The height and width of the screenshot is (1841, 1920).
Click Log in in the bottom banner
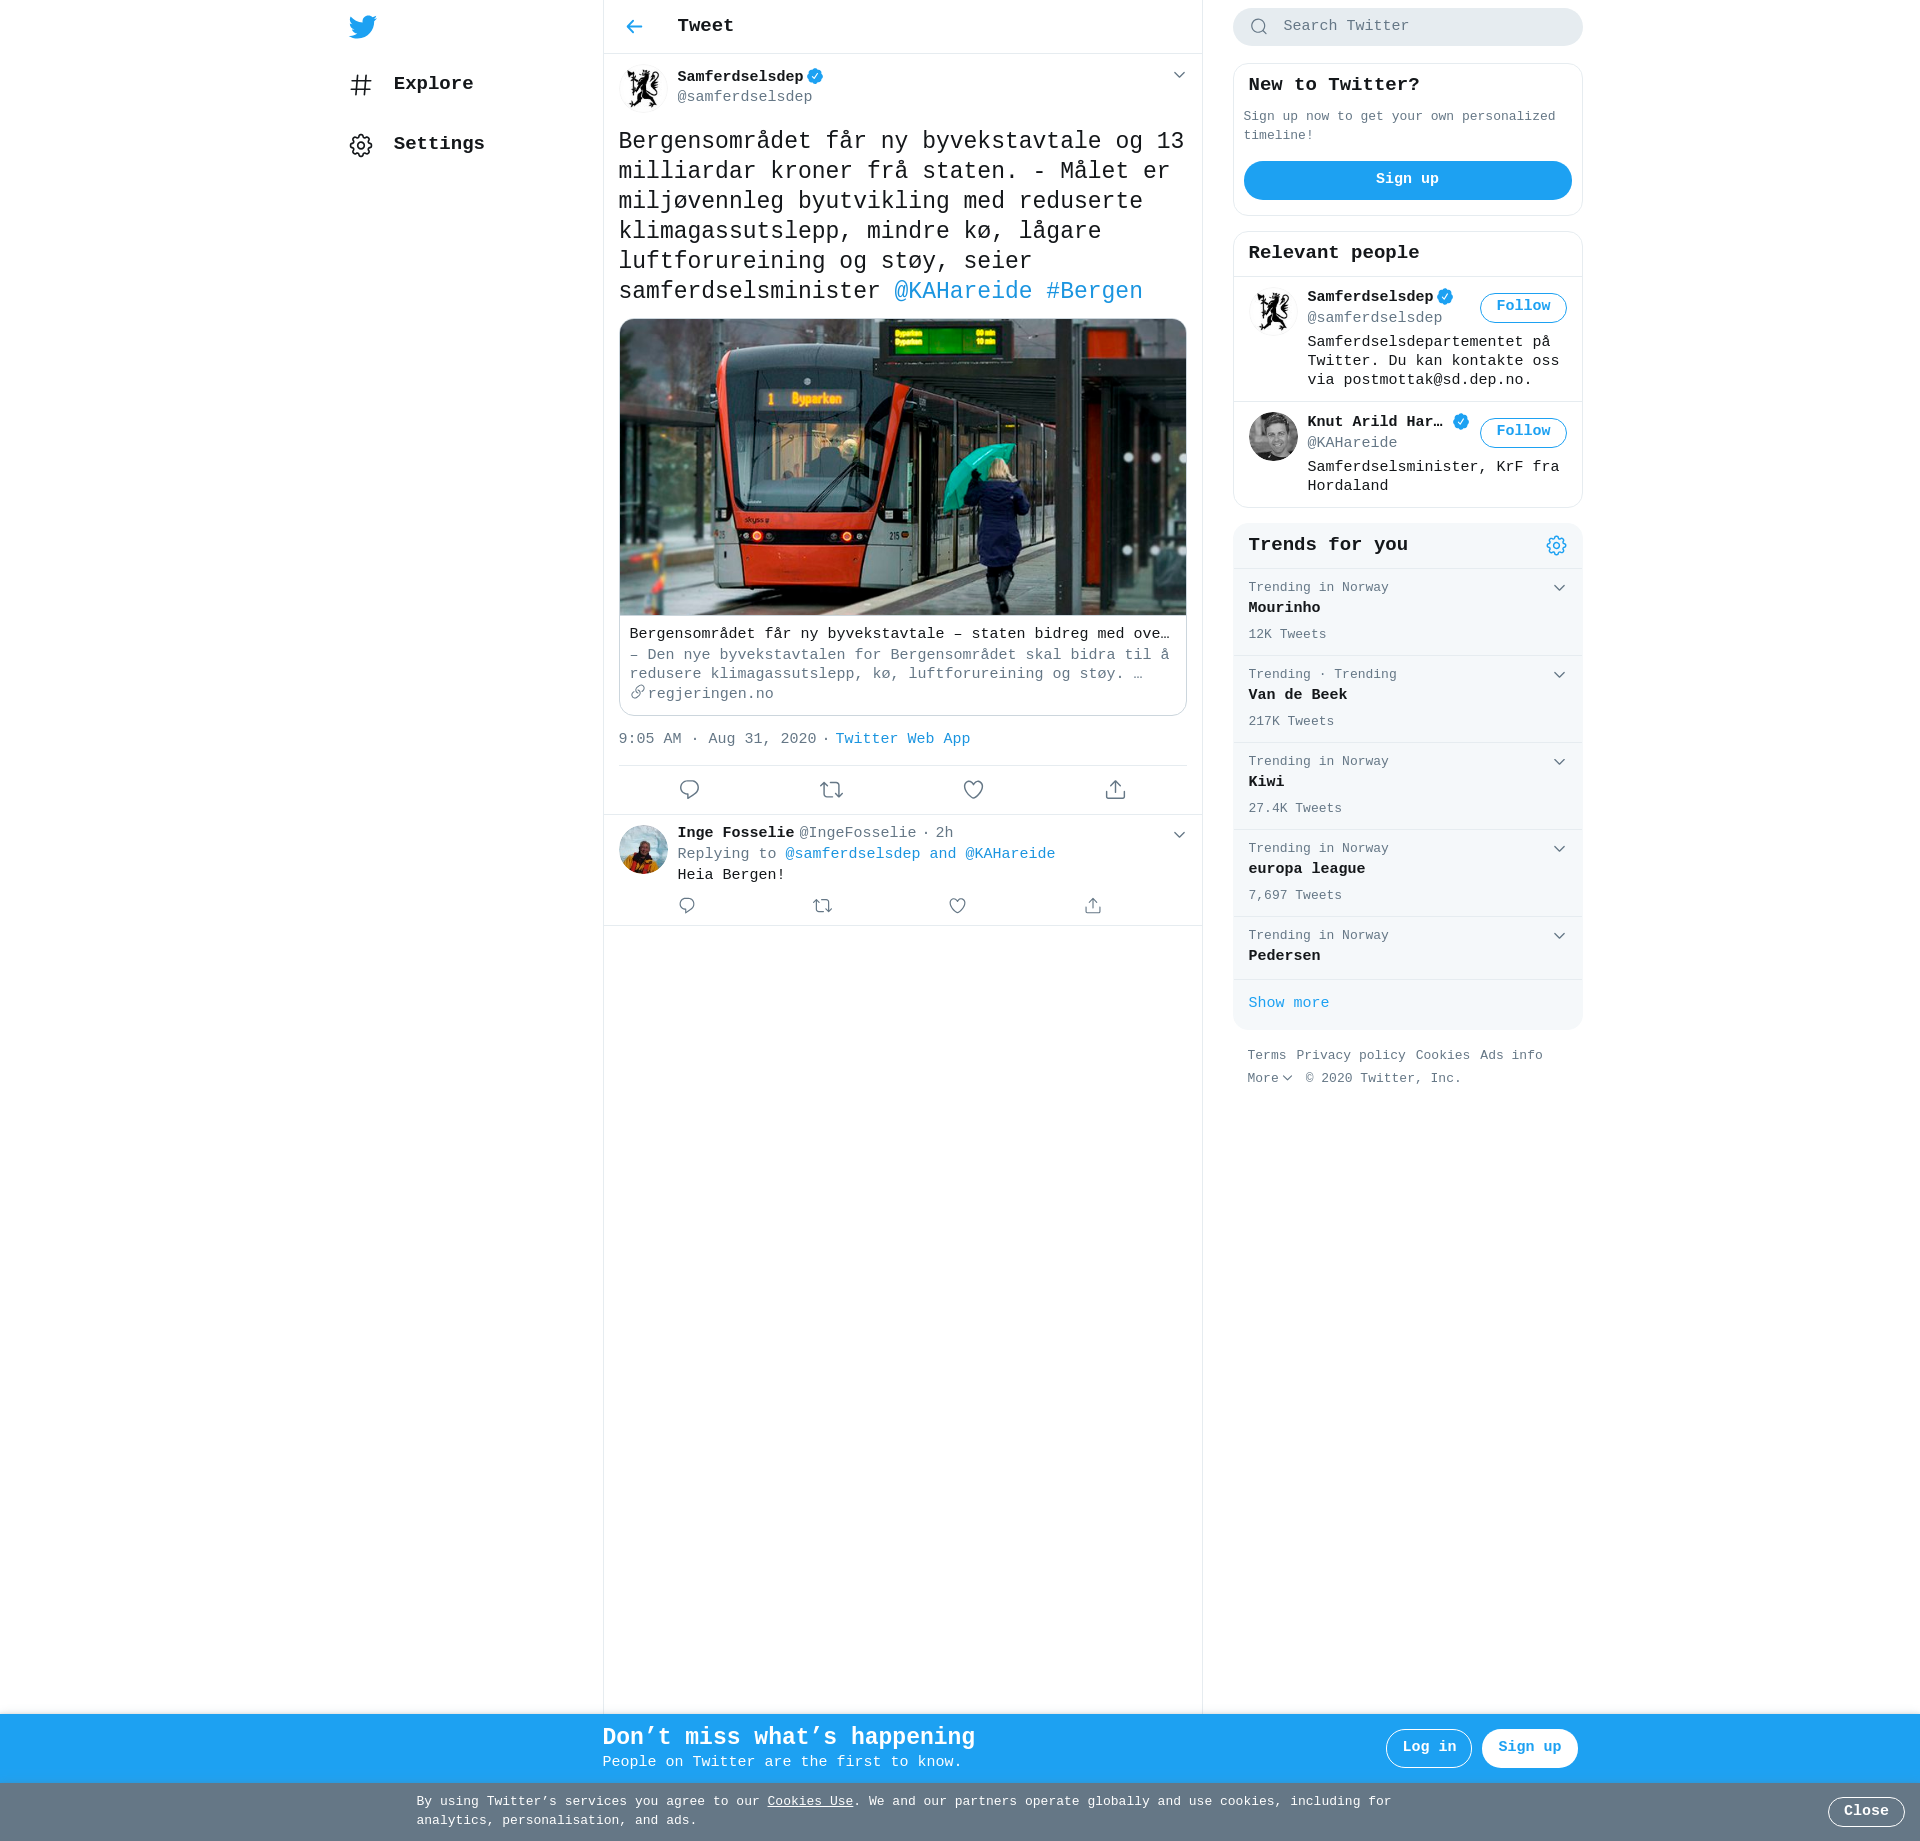click(x=1428, y=1747)
